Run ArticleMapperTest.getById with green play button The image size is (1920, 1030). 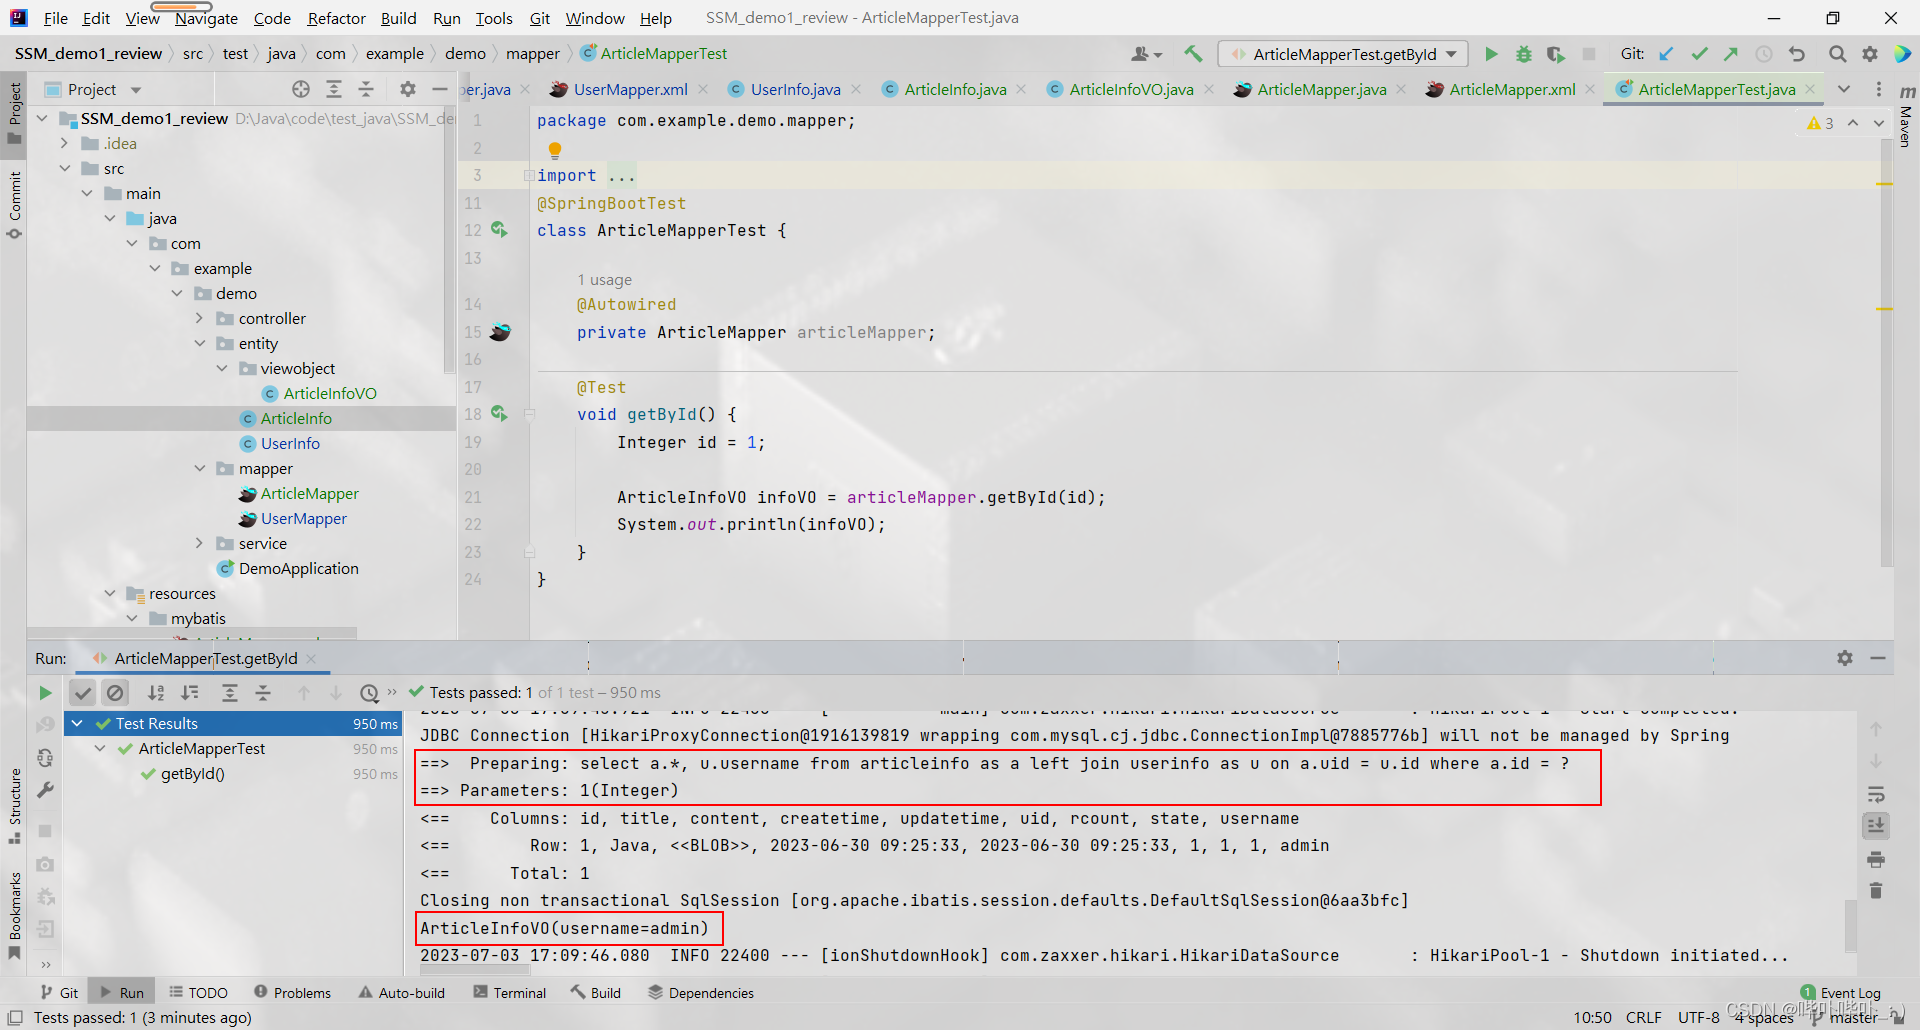[x=1491, y=54]
